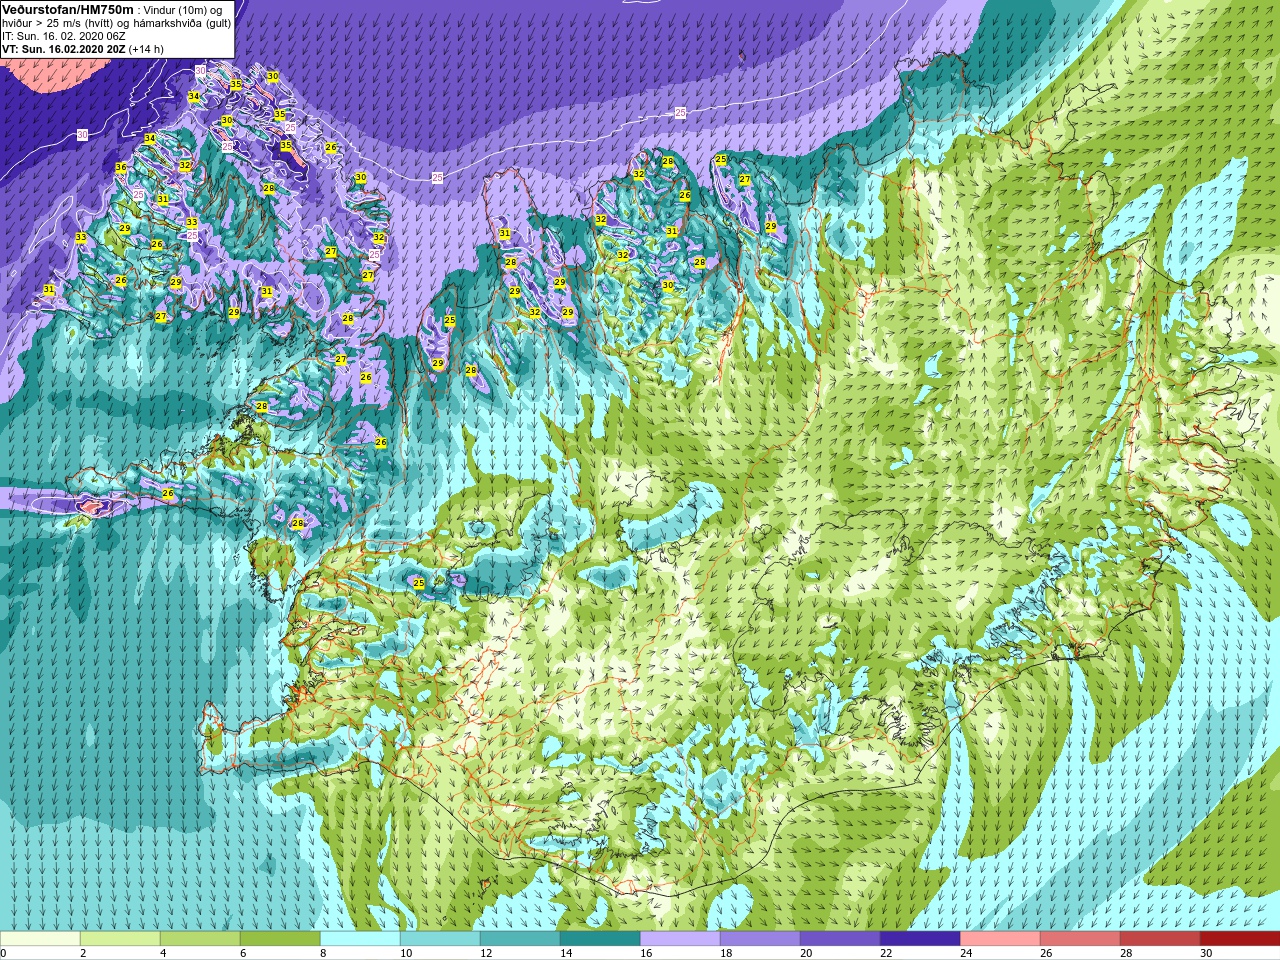1280x960 pixels.
Task: Click the legend scale number '8'
Action: [x=323, y=953]
